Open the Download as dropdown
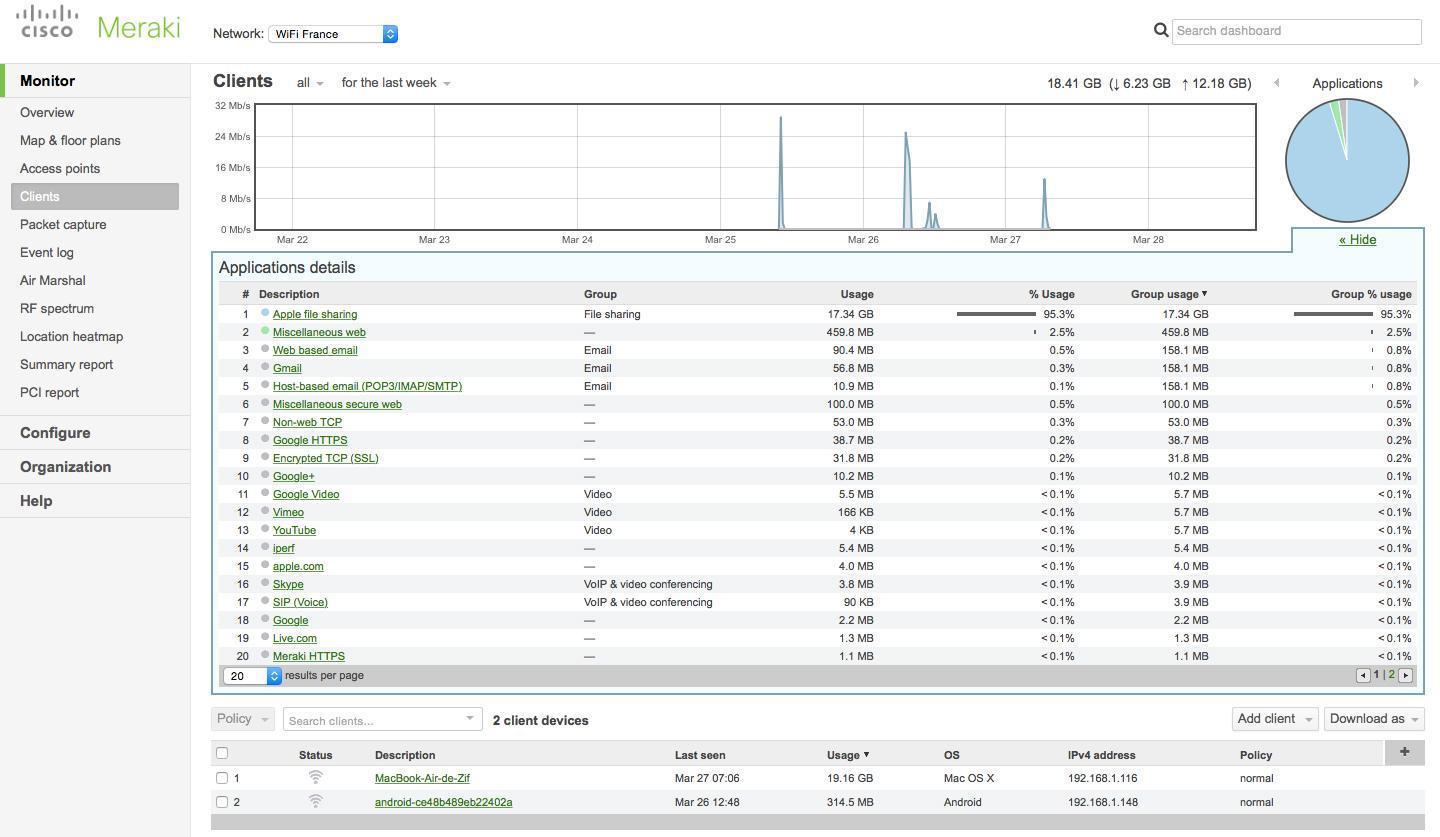This screenshot has height=837, width=1440. tap(1374, 719)
